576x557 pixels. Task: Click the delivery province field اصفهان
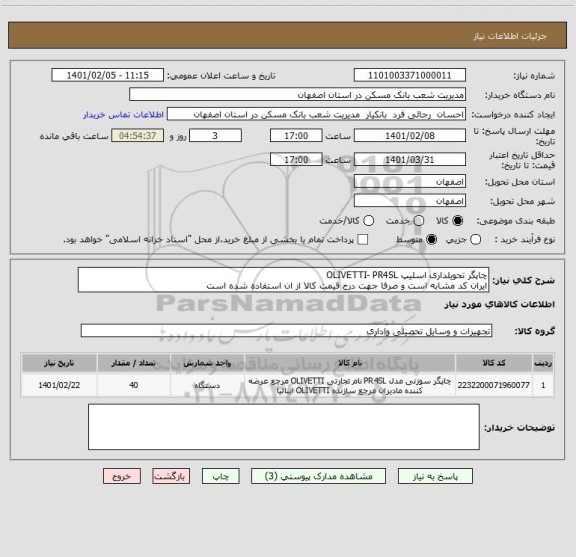(410, 182)
